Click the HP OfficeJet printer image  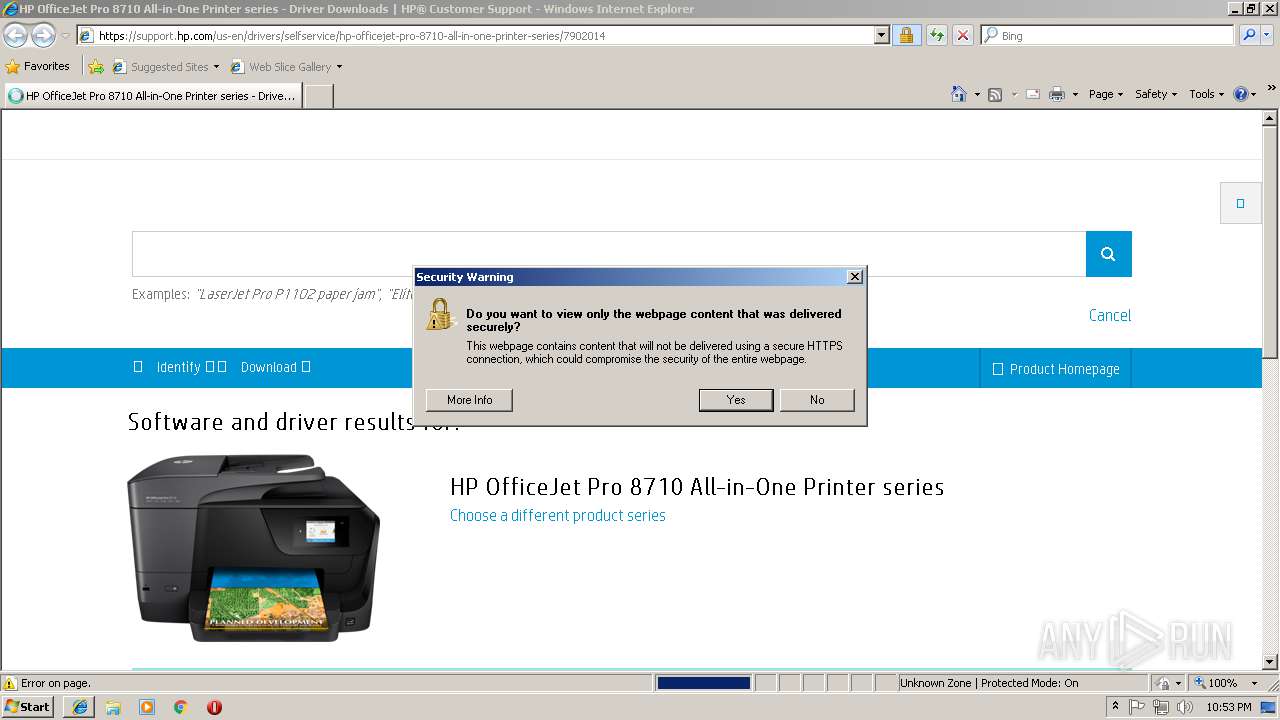pos(253,547)
